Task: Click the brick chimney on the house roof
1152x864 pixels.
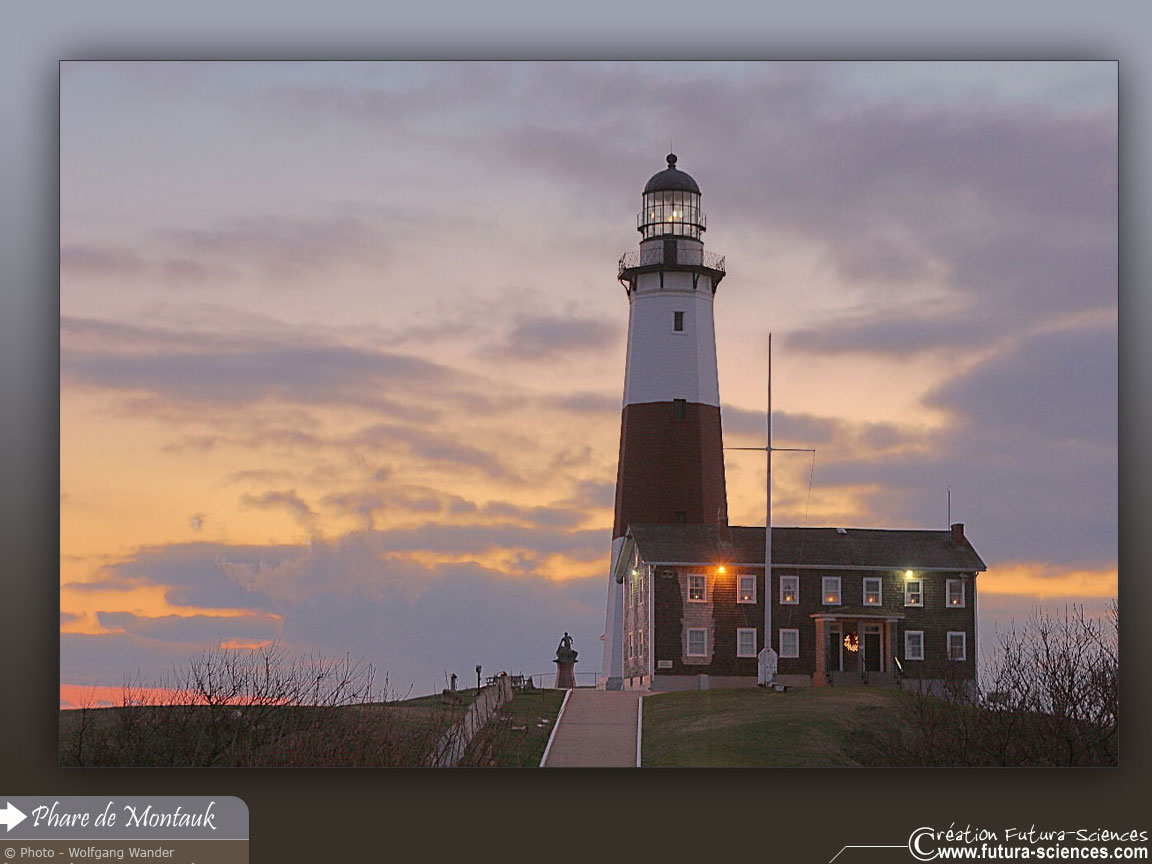Action: coord(958,534)
